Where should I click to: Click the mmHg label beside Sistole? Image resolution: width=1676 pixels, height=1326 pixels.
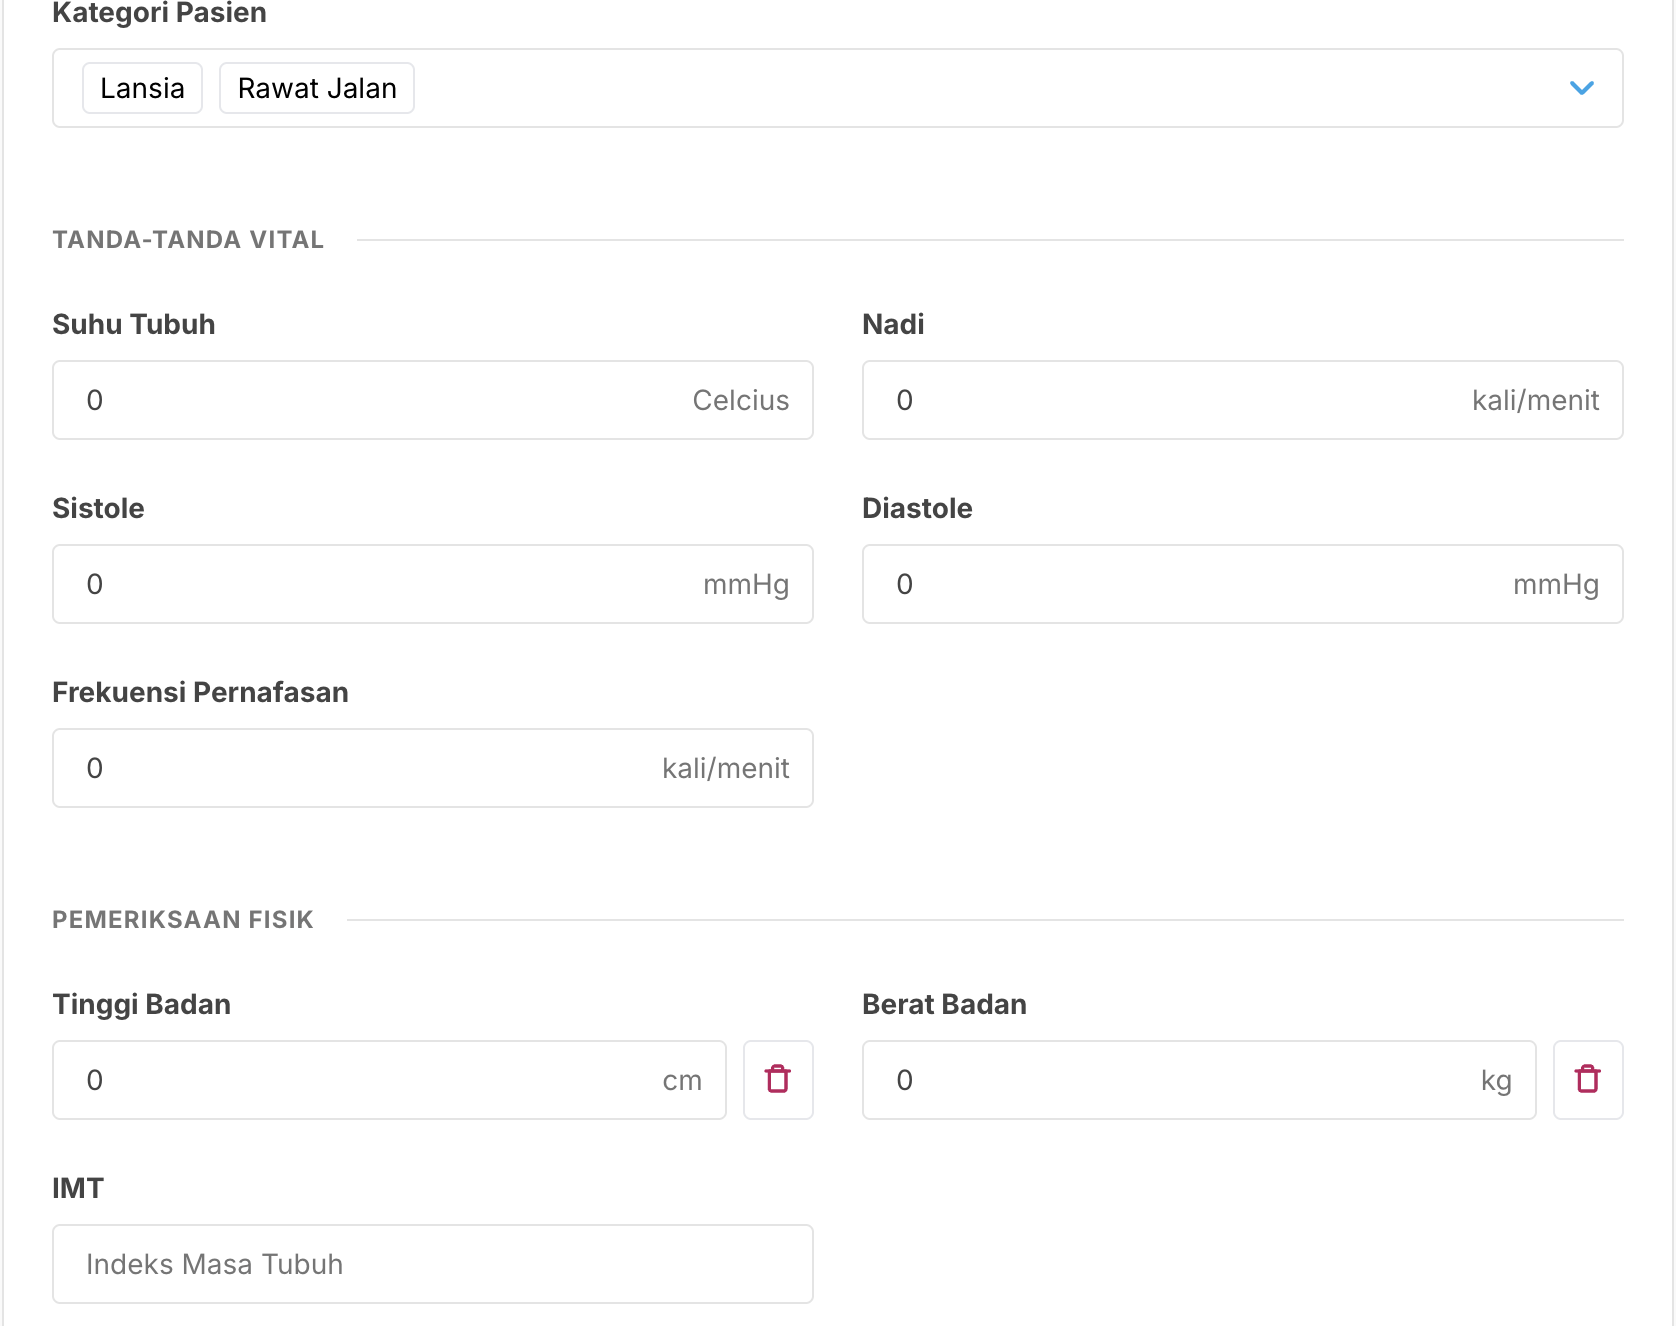pyautogui.click(x=746, y=584)
